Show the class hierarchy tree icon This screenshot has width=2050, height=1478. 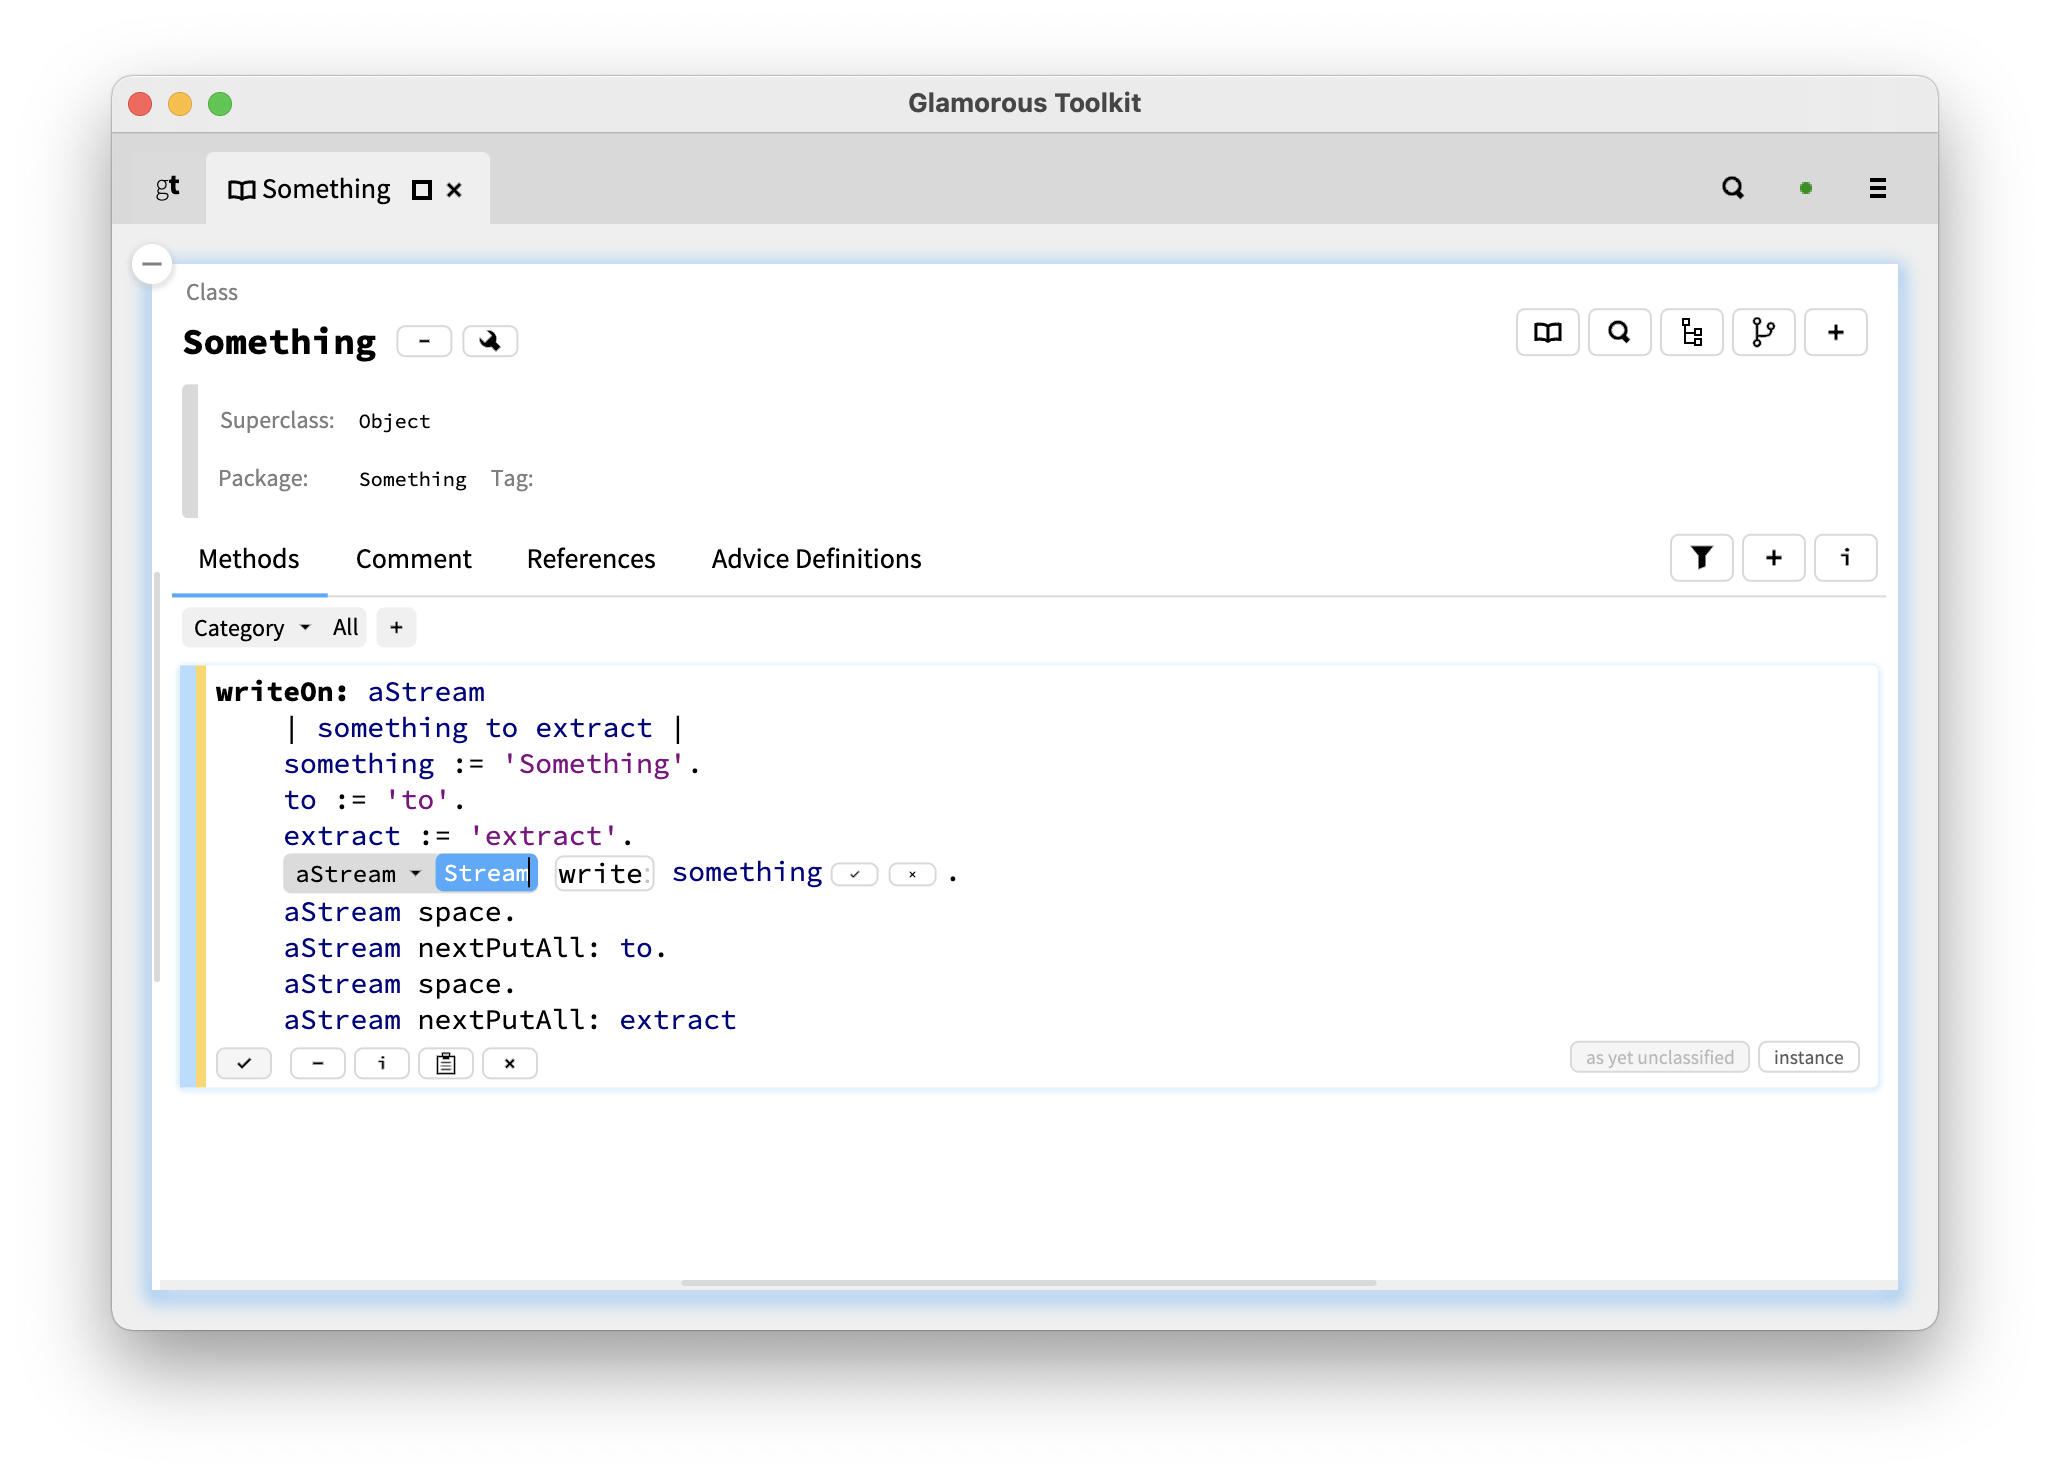pos(1692,332)
